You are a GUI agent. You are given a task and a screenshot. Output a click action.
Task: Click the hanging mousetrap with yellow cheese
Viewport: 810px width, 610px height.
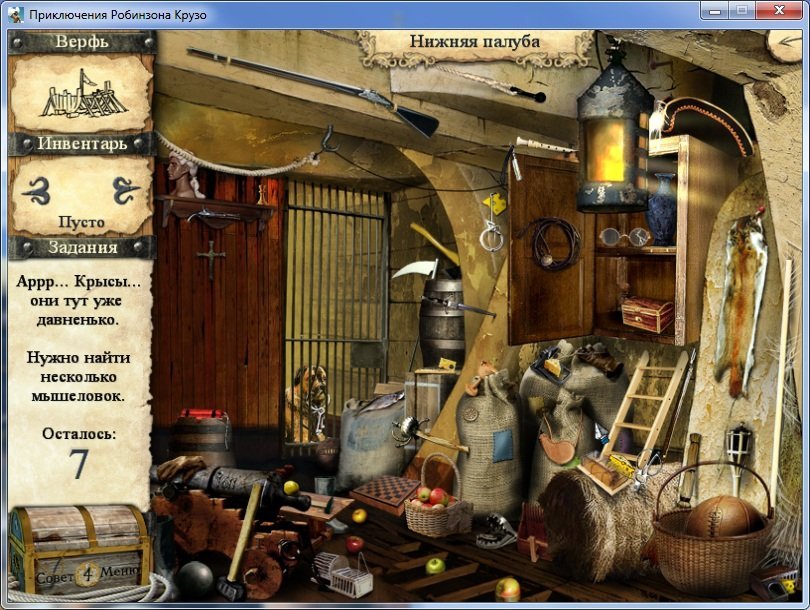point(494,204)
